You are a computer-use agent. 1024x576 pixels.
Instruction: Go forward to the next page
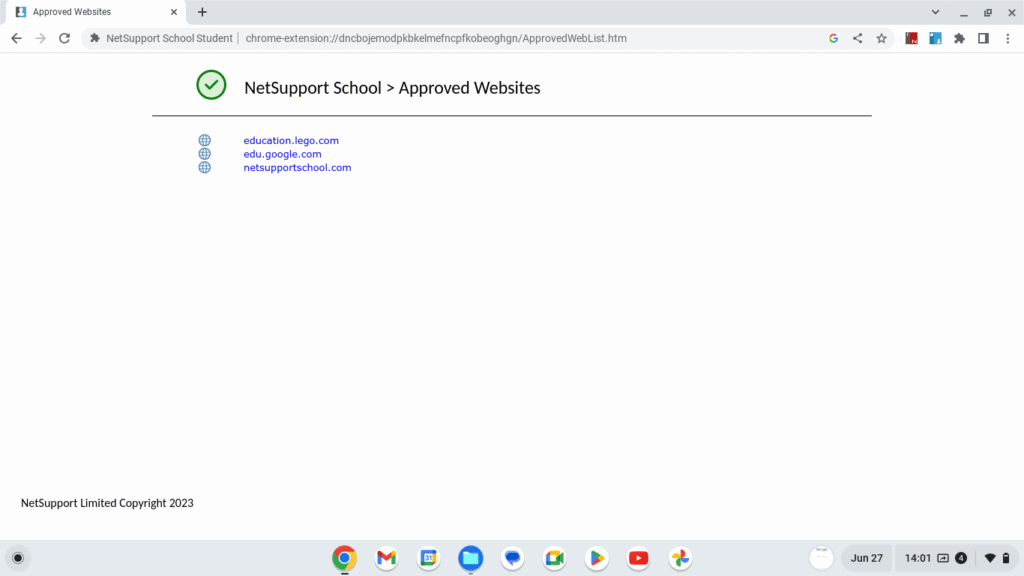[40, 39]
